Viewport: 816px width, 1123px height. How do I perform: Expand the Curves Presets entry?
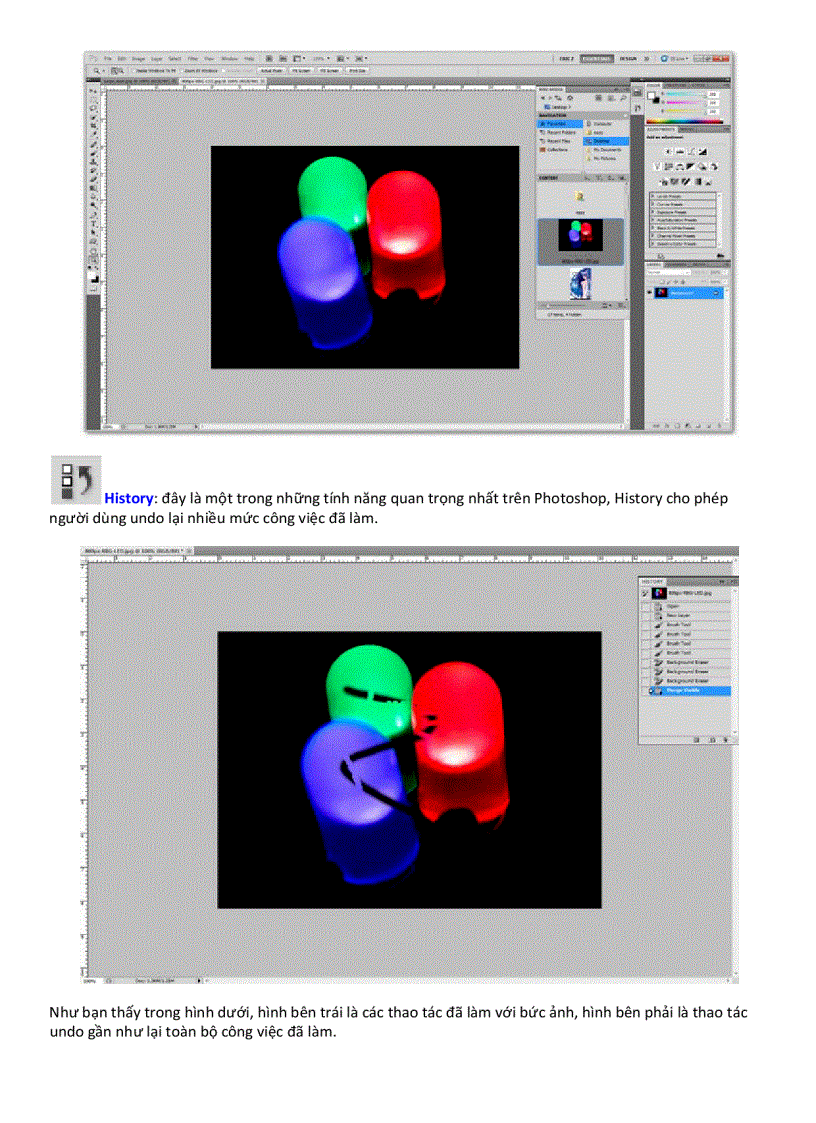click(652, 204)
